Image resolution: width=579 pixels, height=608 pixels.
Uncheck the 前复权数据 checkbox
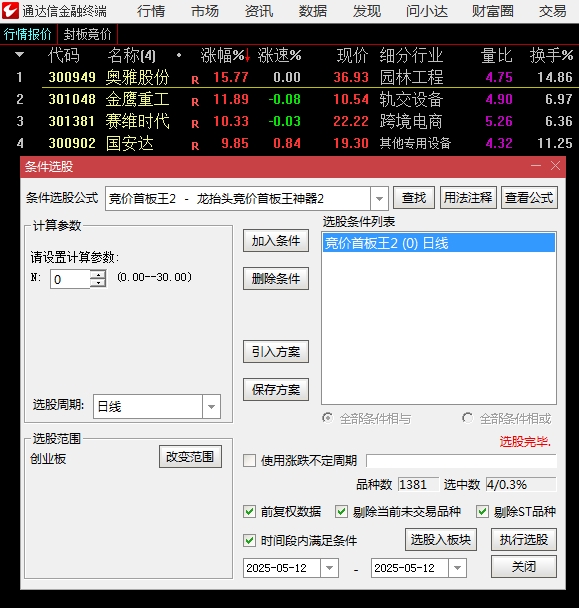(249, 511)
